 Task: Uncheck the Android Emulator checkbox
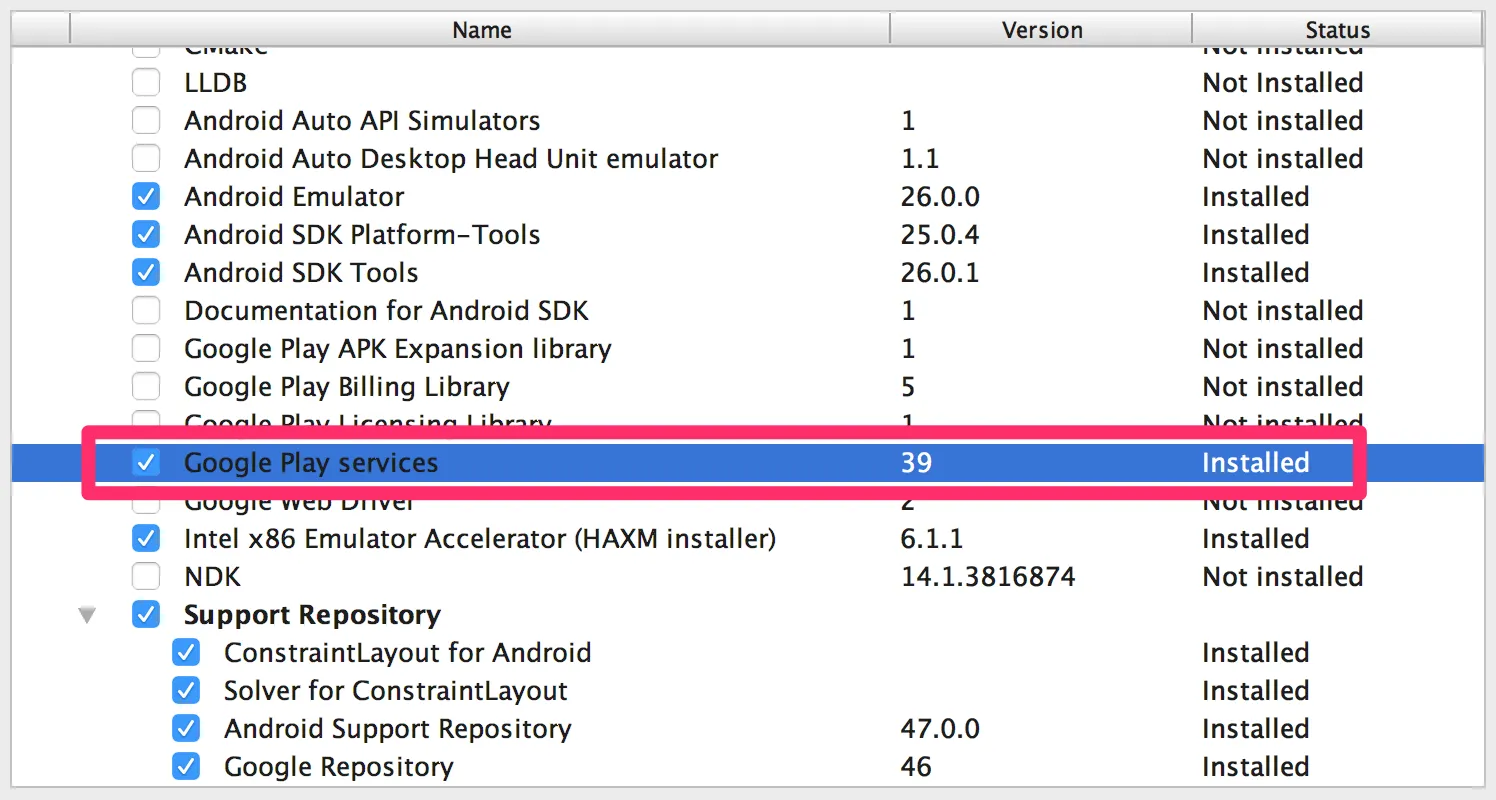click(146, 197)
